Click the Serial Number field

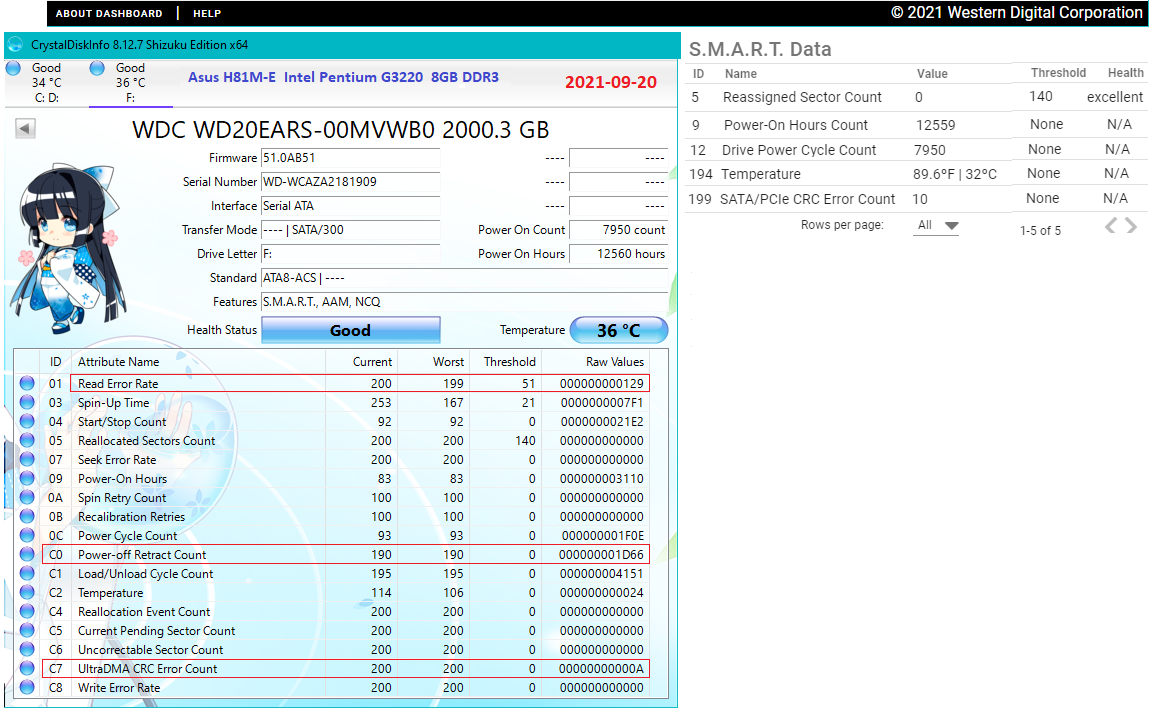(351, 182)
